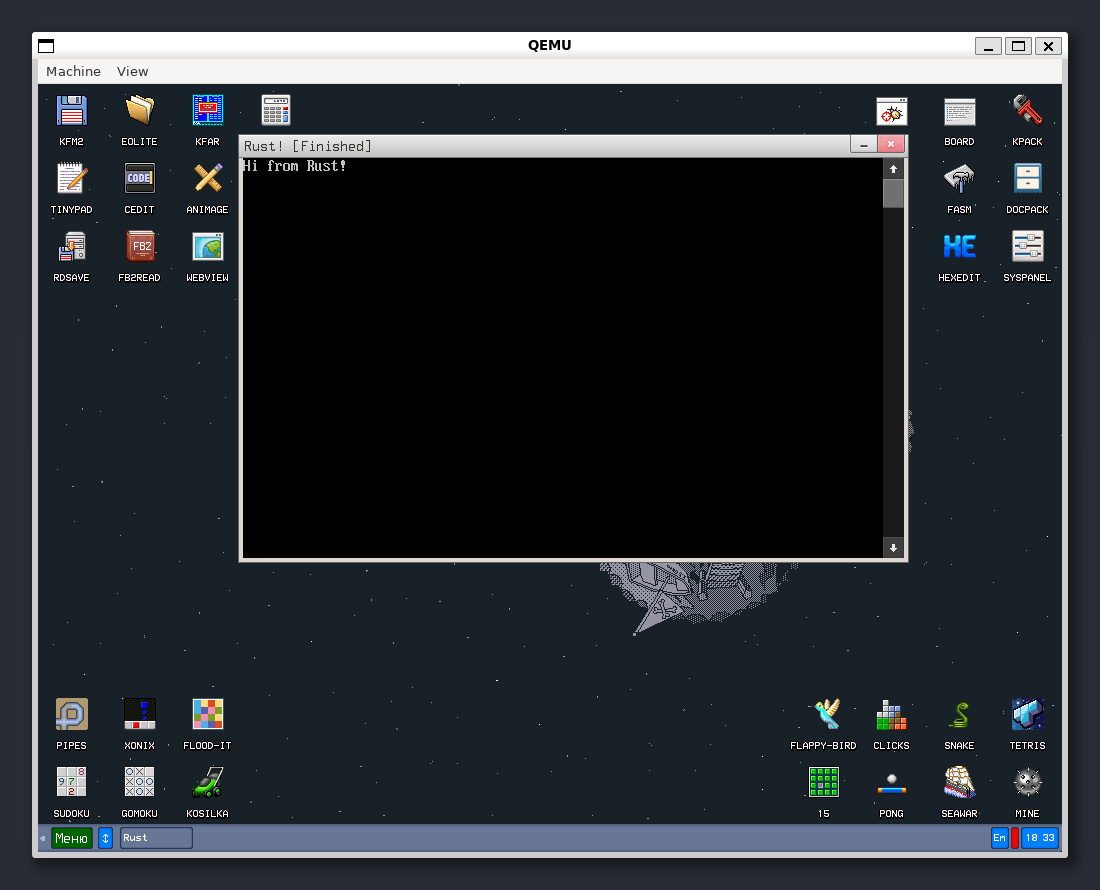Launch the TINYPAD text editor
Image resolution: width=1100 pixels, height=890 pixels.
[71, 179]
